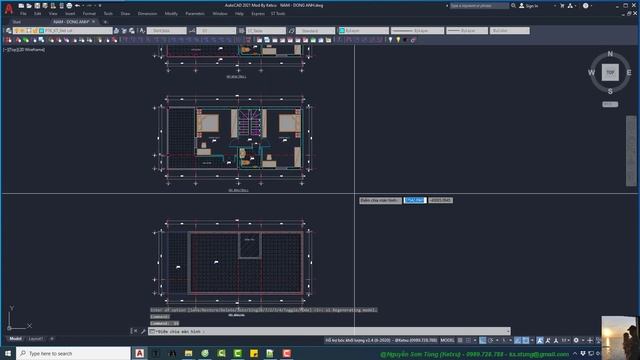Image resolution: width=640 pixels, height=360 pixels.
Task: Click the yellow light bulb icon in toolbar
Action: [x=398, y=40]
